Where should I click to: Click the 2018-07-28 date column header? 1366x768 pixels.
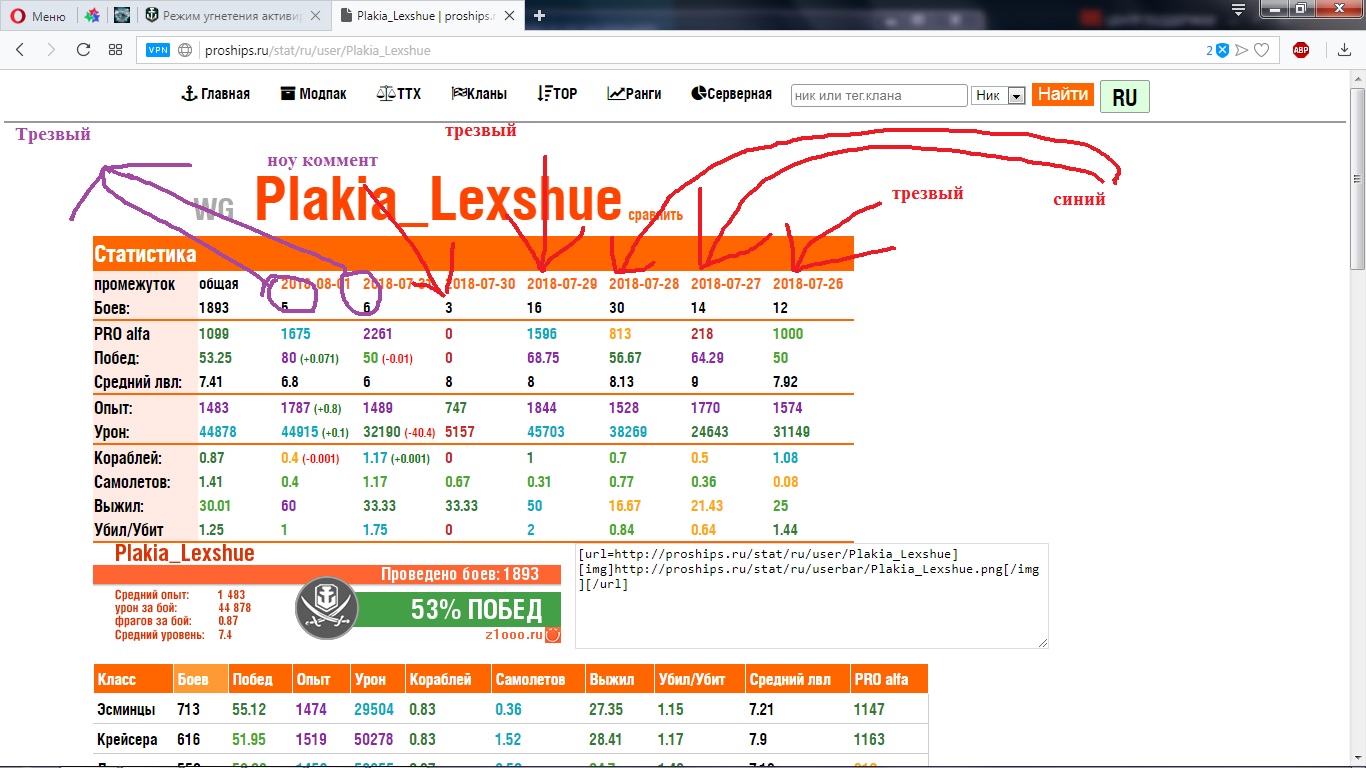(644, 284)
